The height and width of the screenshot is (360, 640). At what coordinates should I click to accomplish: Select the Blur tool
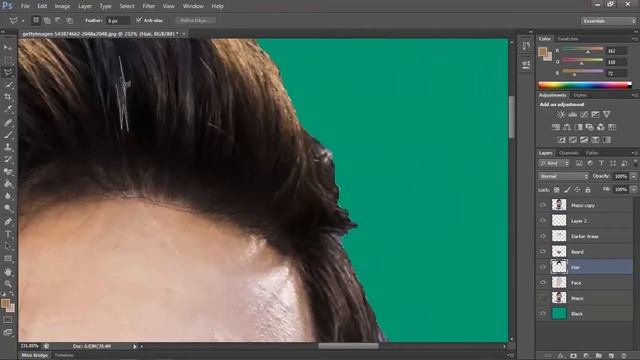tap(8, 196)
